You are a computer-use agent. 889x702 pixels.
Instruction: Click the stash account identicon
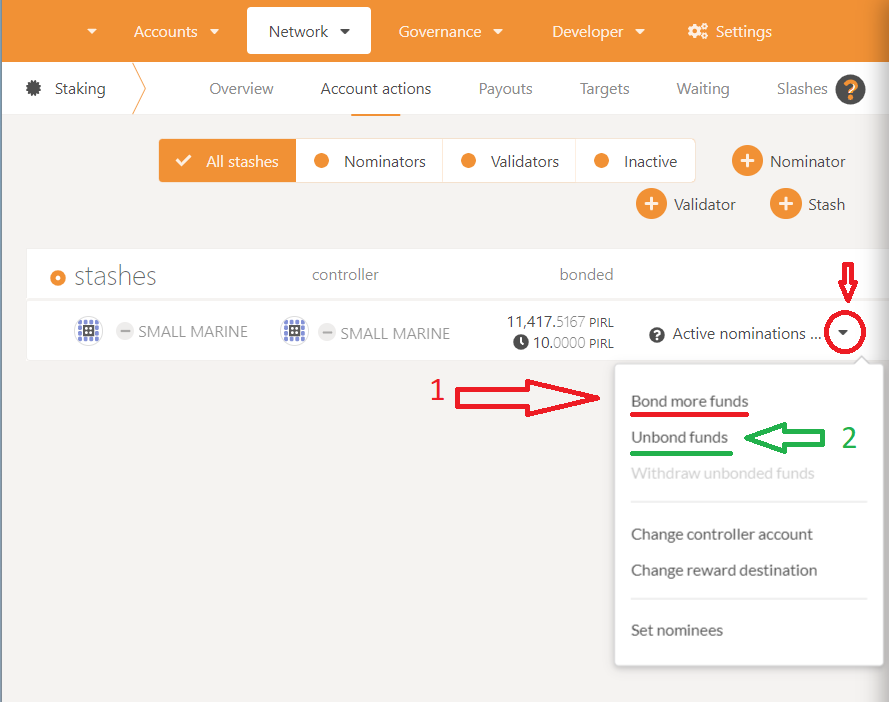pos(89,331)
